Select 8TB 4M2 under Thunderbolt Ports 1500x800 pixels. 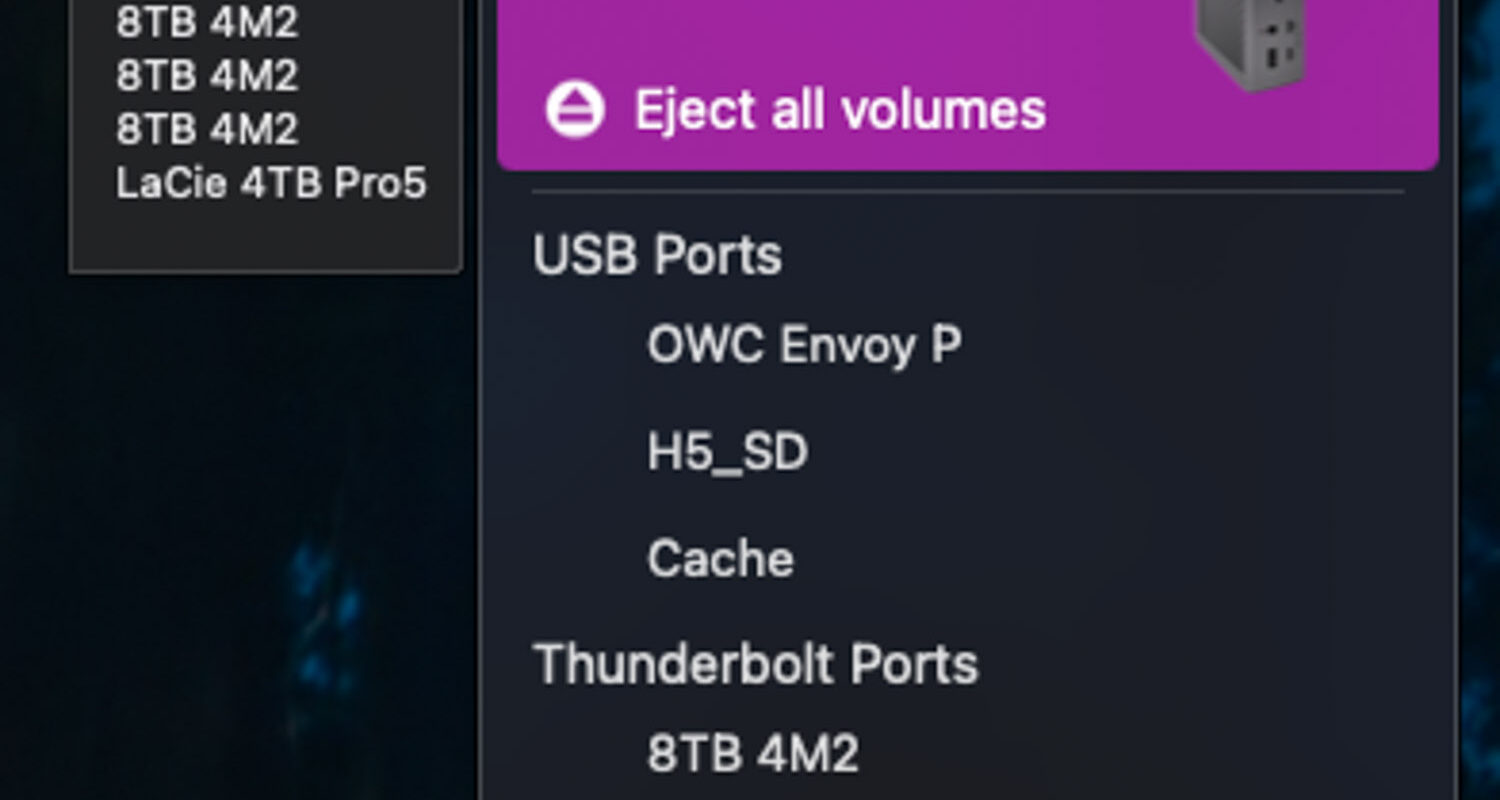coord(752,753)
